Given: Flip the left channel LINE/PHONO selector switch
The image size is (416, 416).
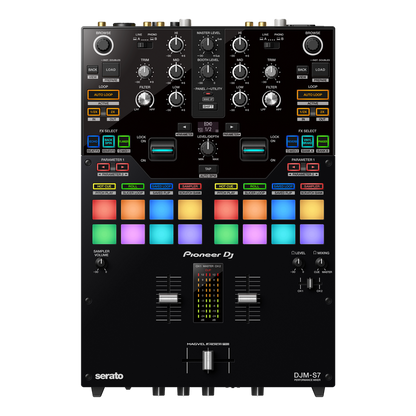Looking at the screenshot, I should pos(145,45).
